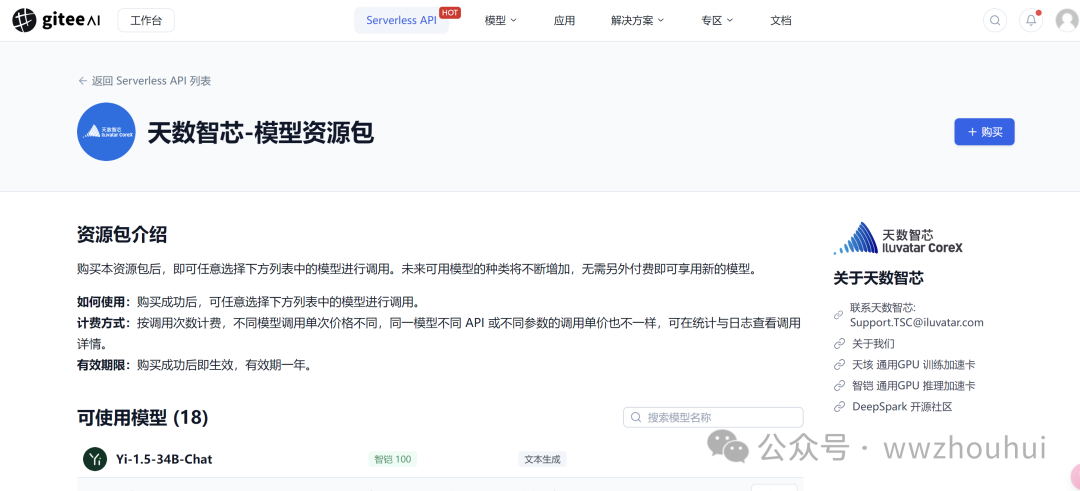The height and width of the screenshot is (491, 1080).
Task: Click the 可使用模型 (18) heading
Action: (x=143, y=417)
